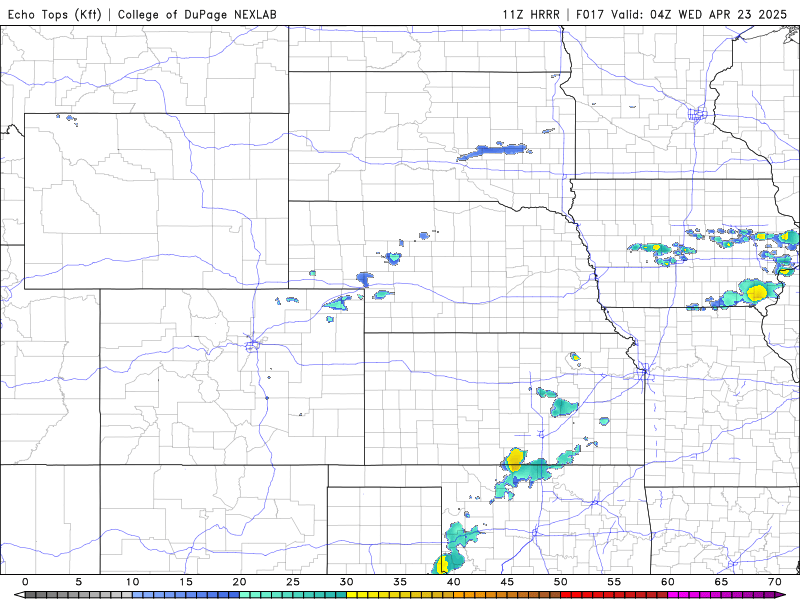Screen dimensions: 800x600
Task: Click the colorbar label "35"
Action: click(x=401, y=582)
